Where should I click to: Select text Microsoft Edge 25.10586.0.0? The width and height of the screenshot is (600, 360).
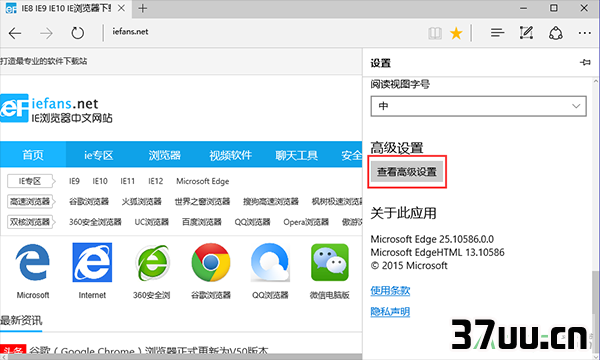pos(432,239)
